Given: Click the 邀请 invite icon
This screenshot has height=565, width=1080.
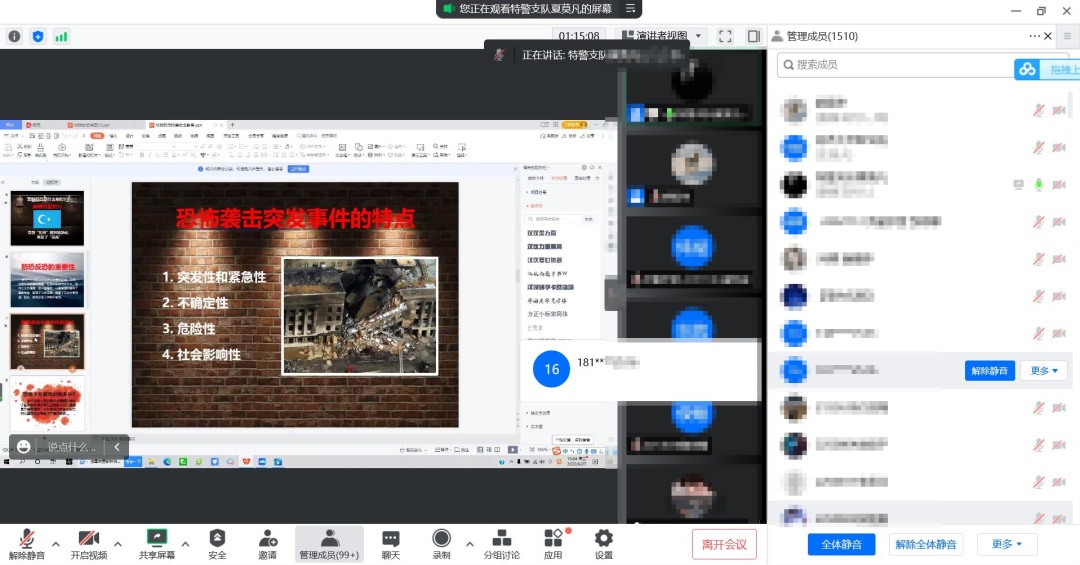Looking at the screenshot, I should (267, 543).
